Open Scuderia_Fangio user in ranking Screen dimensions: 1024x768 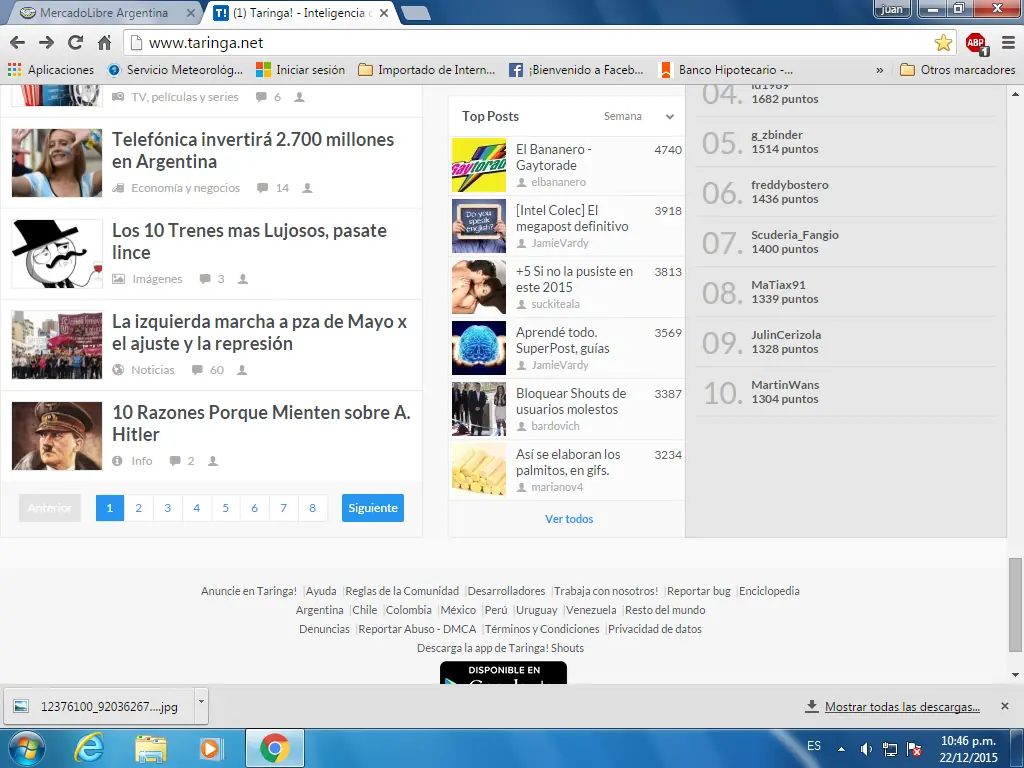[x=795, y=235]
